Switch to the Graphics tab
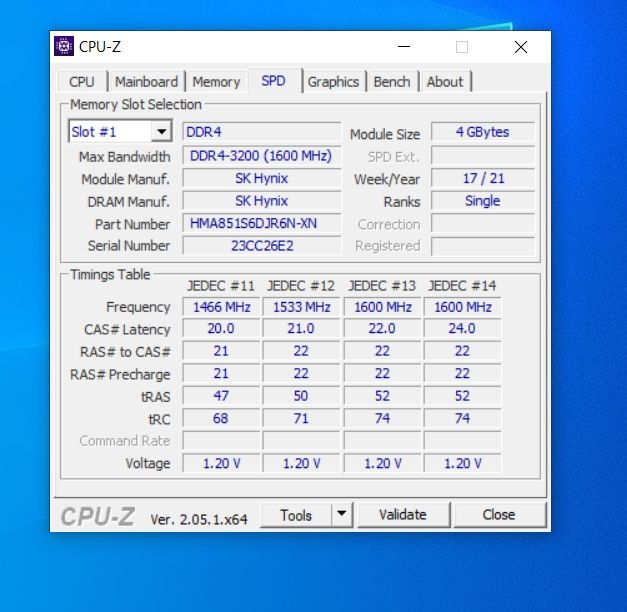Screen dimensions: 627x612 click(333, 82)
